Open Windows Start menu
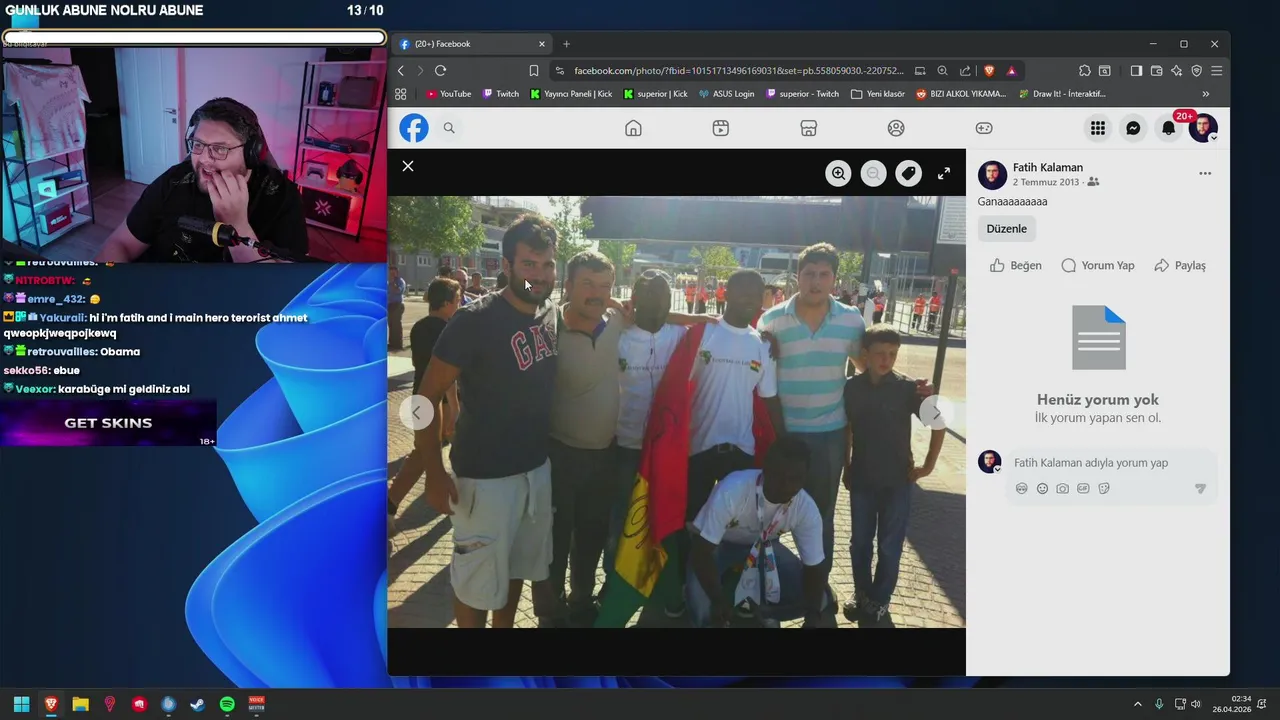The image size is (1280, 720). 21,704
